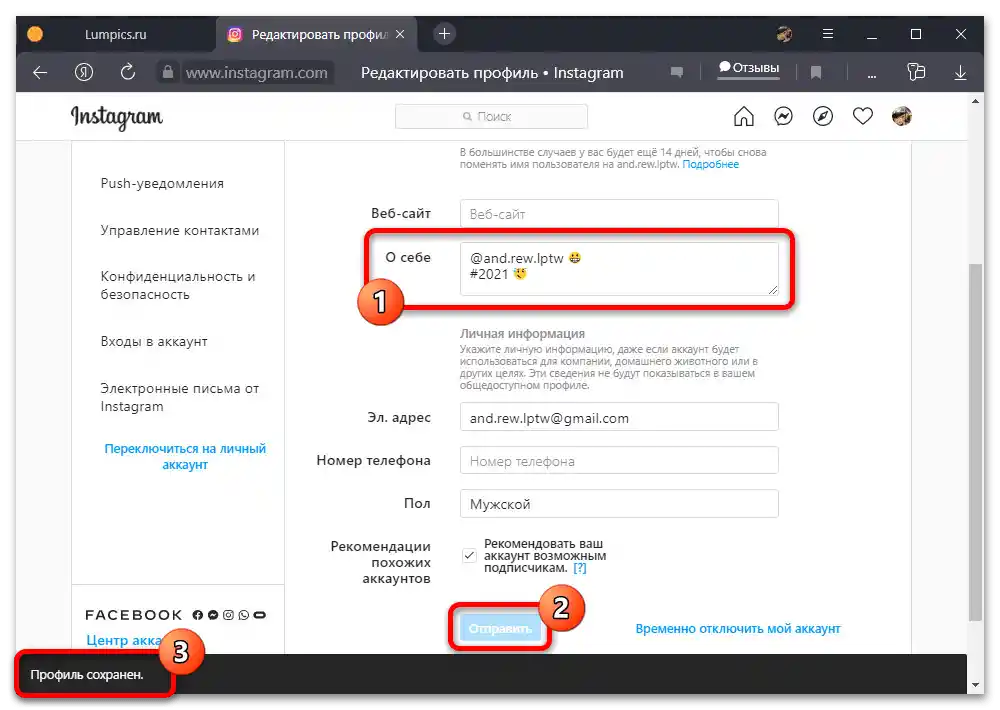Open Instagram Messenger direct icon
The height and width of the screenshot is (710, 1000).
(x=783, y=116)
